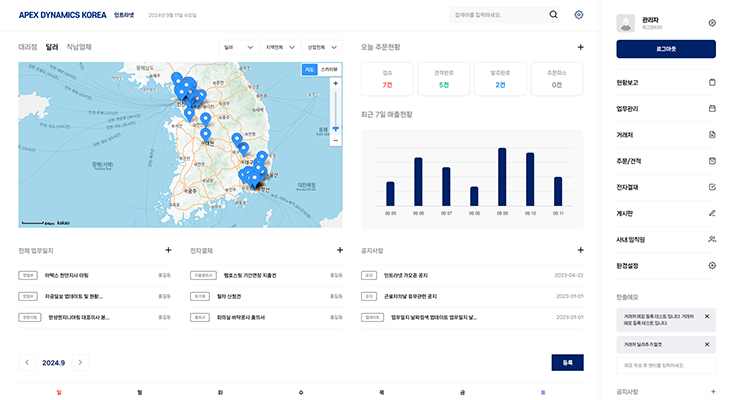Open the 웹호스팅 기간연장 지출건 entry
This screenshot has width=730, height=400.
click(250, 275)
